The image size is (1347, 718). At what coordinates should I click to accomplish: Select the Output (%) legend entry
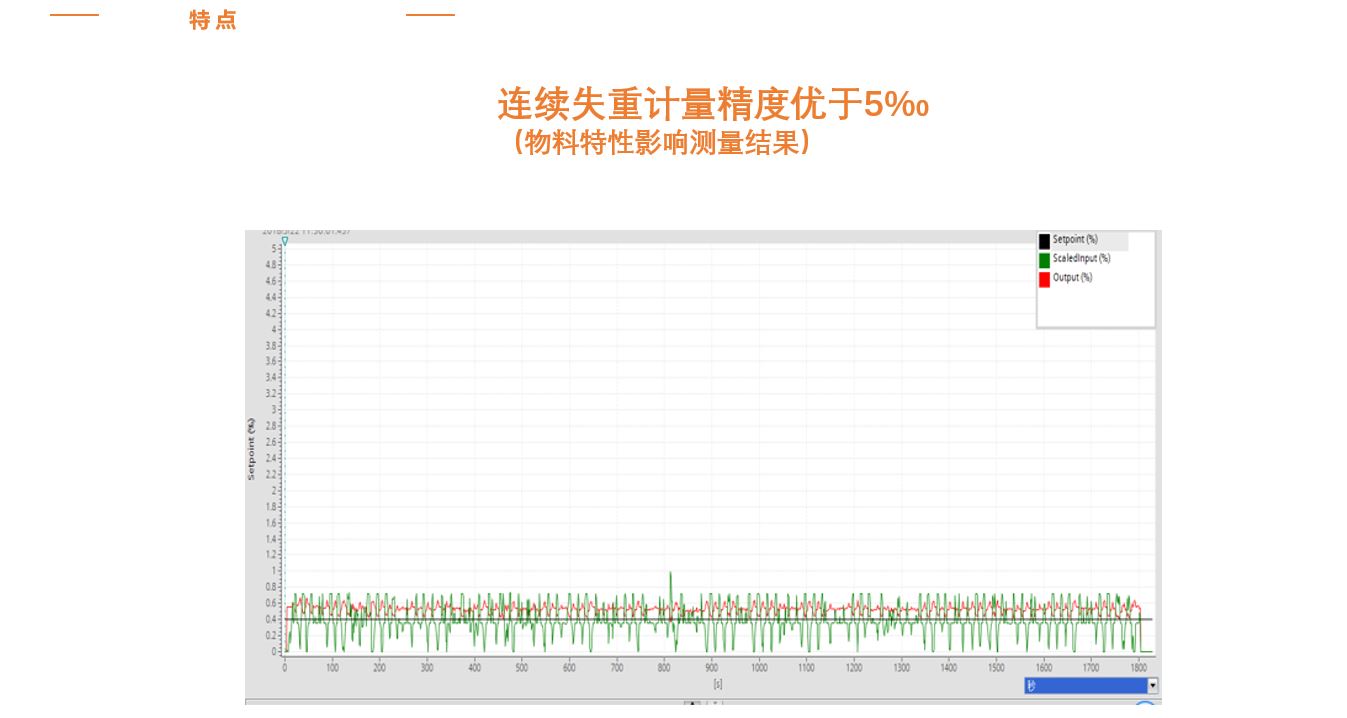pyautogui.click(x=1072, y=278)
